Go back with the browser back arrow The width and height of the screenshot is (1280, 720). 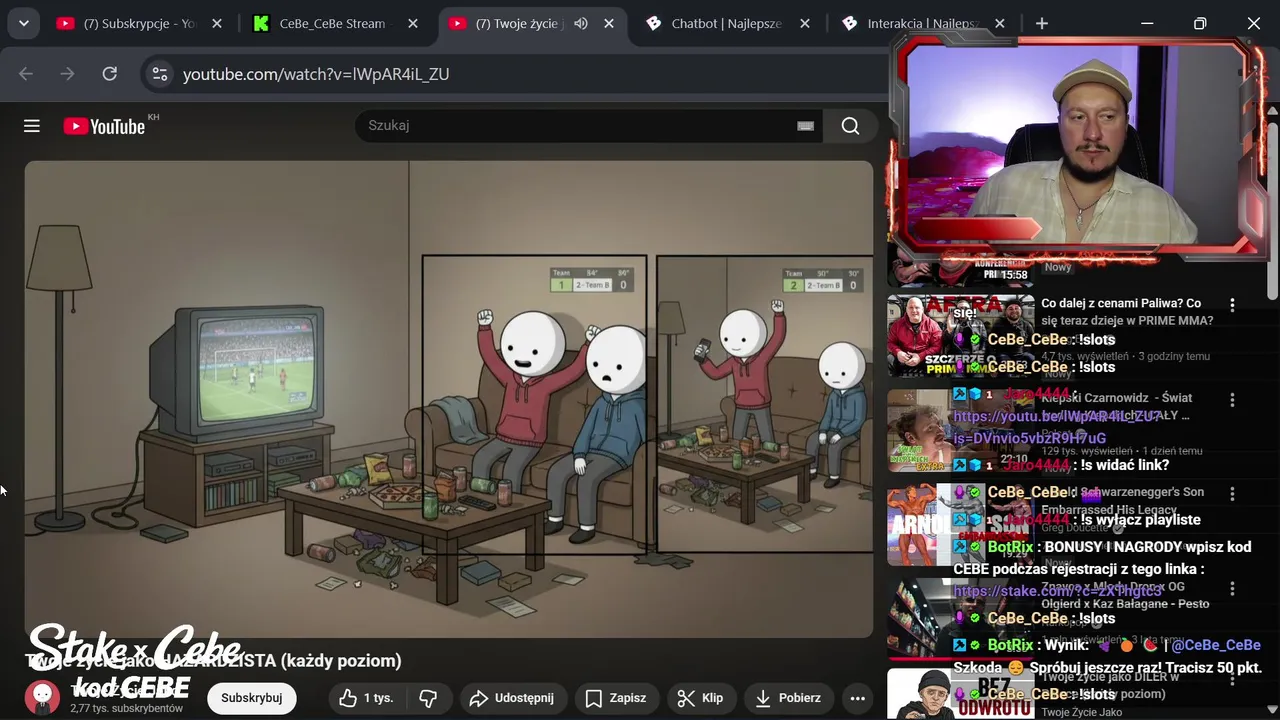click(x=26, y=74)
